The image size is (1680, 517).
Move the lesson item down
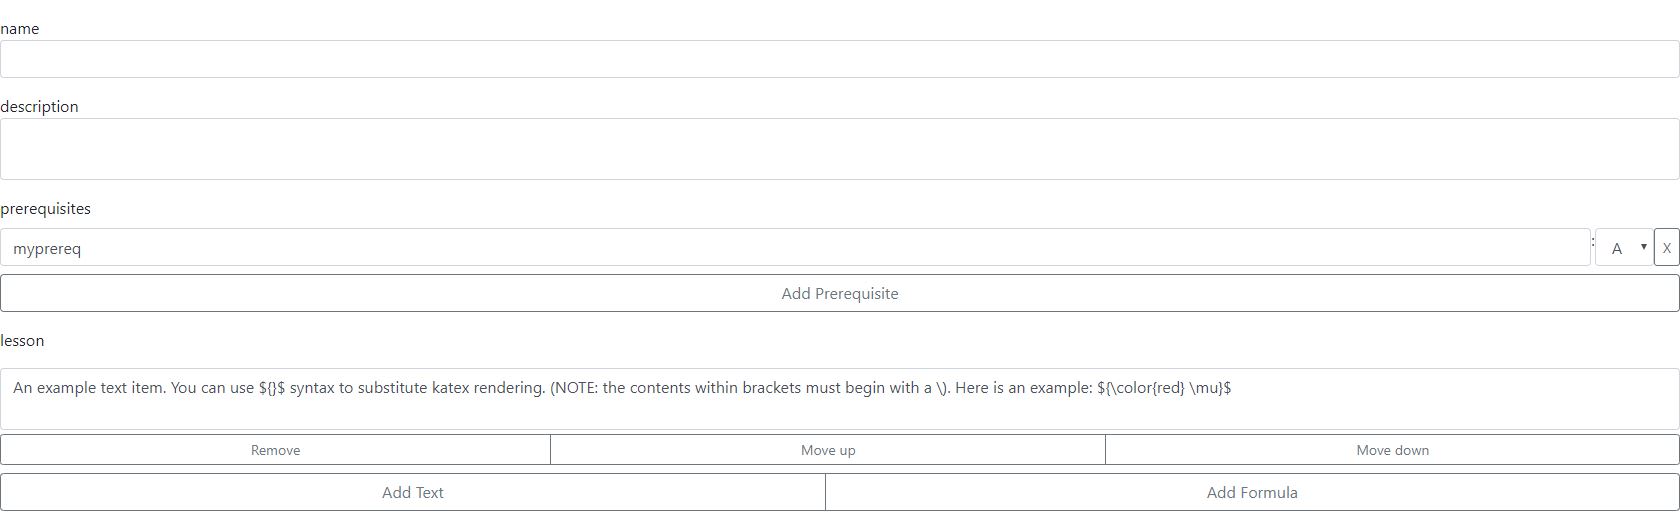[1392, 450]
